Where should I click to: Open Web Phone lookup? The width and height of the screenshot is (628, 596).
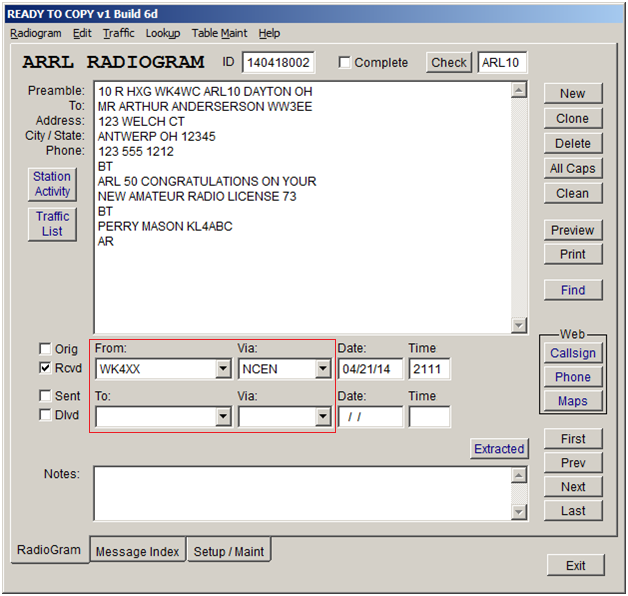click(573, 377)
